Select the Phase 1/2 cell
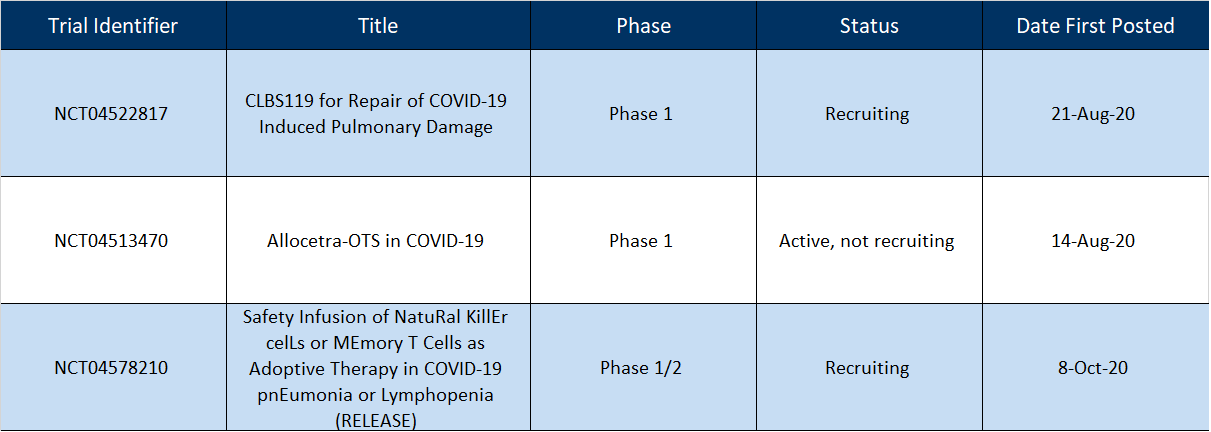1211x432 pixels. pyautogui.click(x=643, y=368)
